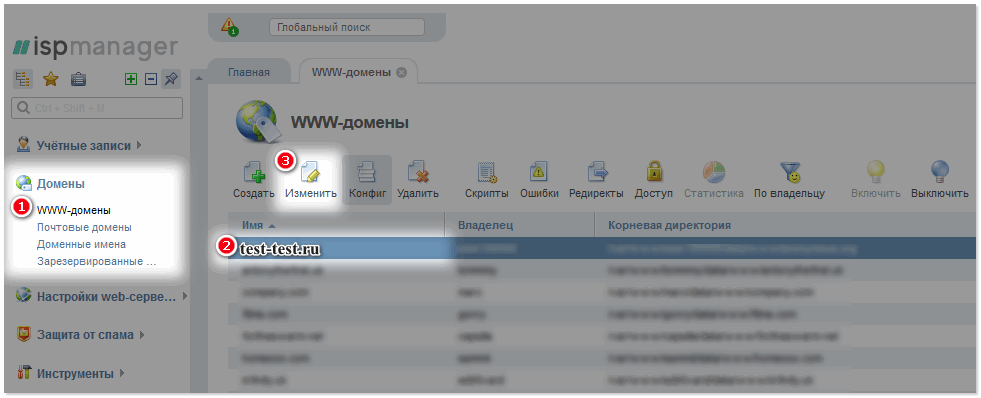Click the Глобальный поиск search field
Screen dimensions: 981x398
click(x=347, y=28)
